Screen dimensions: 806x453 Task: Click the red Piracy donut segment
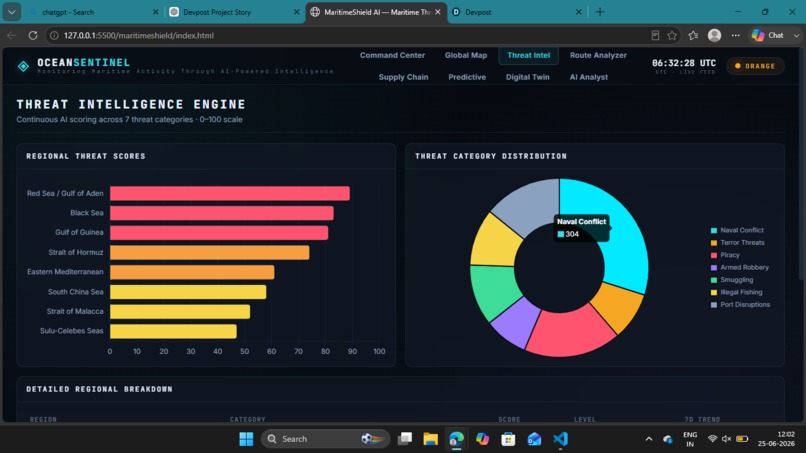point(571,333)
